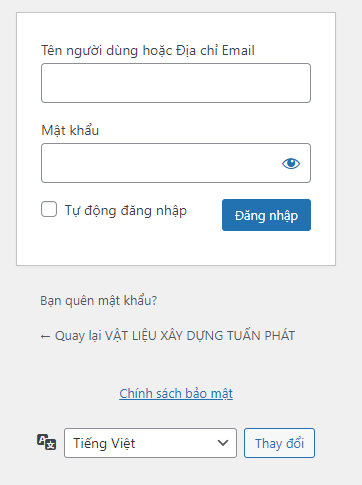
Task: Click the Mật khẩu field label
Action: [70, 130]
